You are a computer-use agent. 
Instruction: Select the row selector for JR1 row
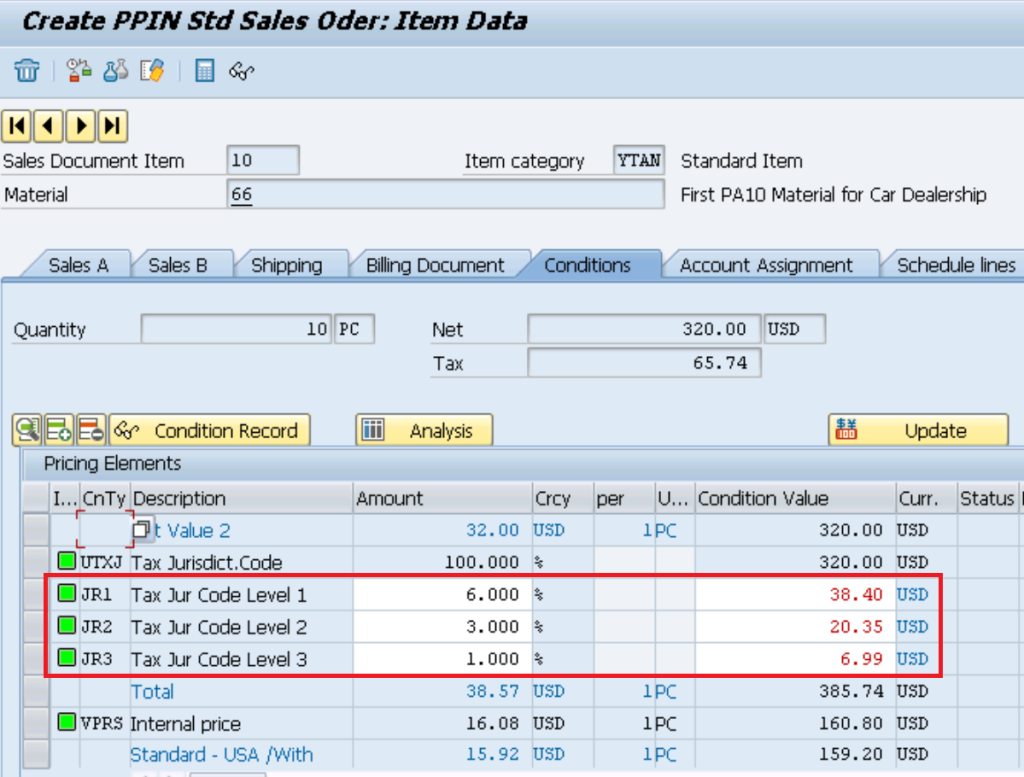tap(34, 595)
